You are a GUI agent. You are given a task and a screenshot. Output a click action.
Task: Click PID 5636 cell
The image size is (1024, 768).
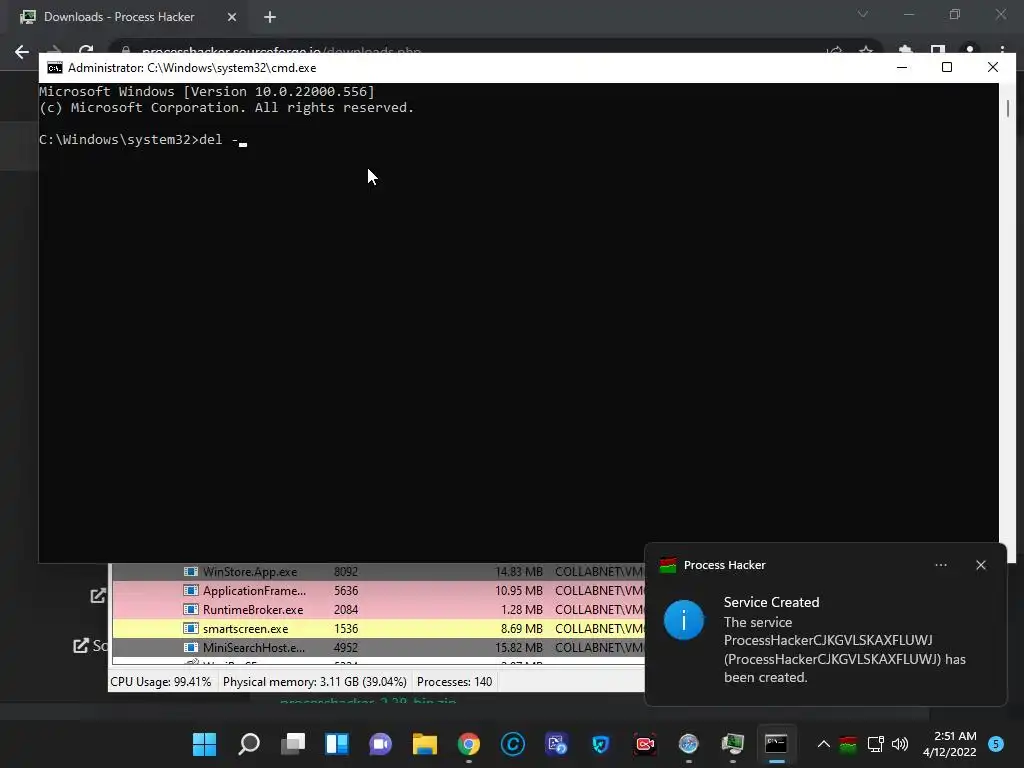click(345, 590)
